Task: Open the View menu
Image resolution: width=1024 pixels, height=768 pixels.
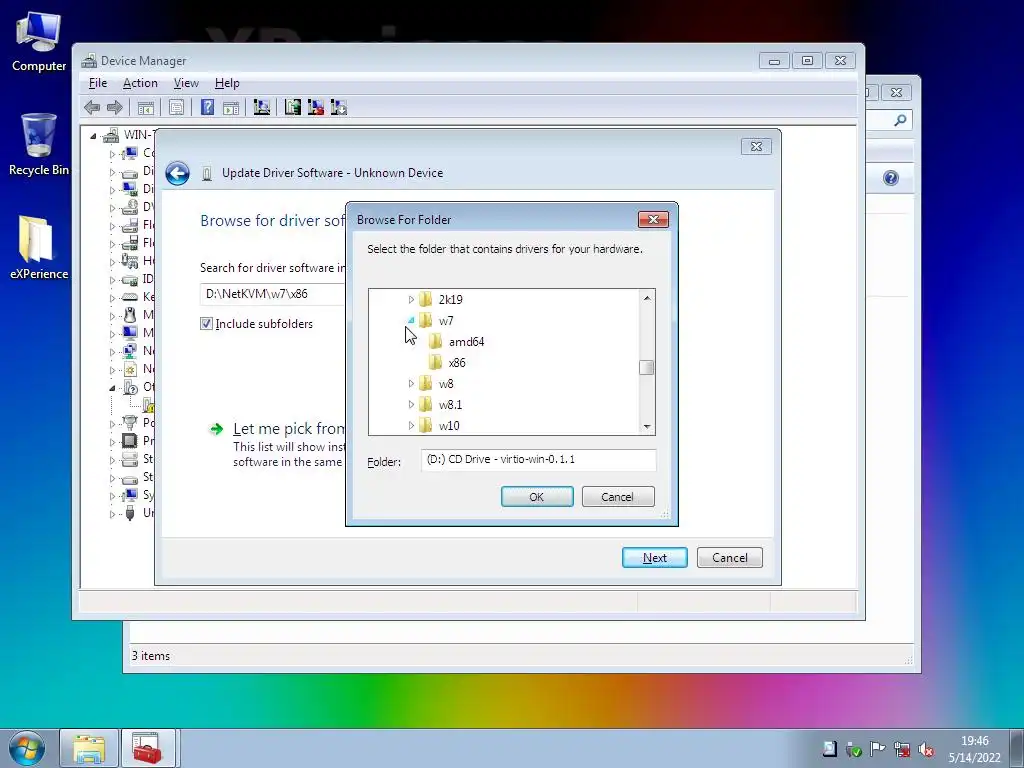Action: coord(186,83)
